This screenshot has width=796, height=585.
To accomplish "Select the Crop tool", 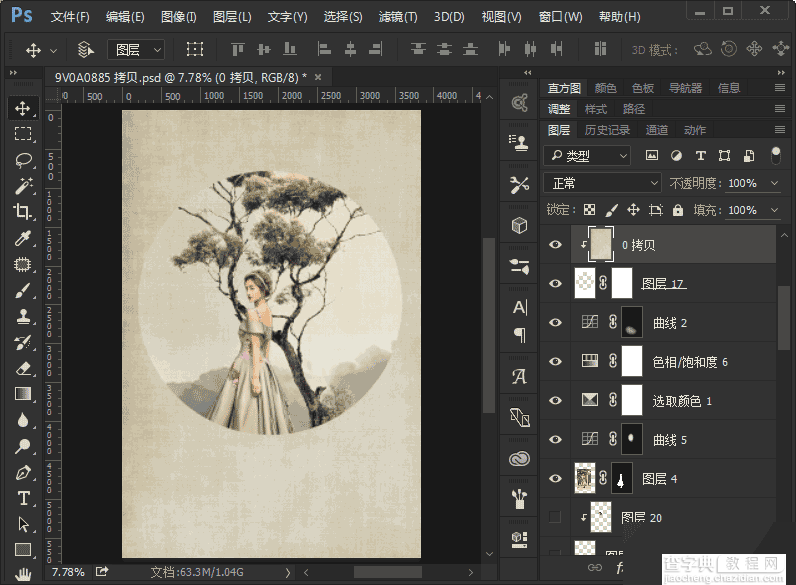I will 22,212.
